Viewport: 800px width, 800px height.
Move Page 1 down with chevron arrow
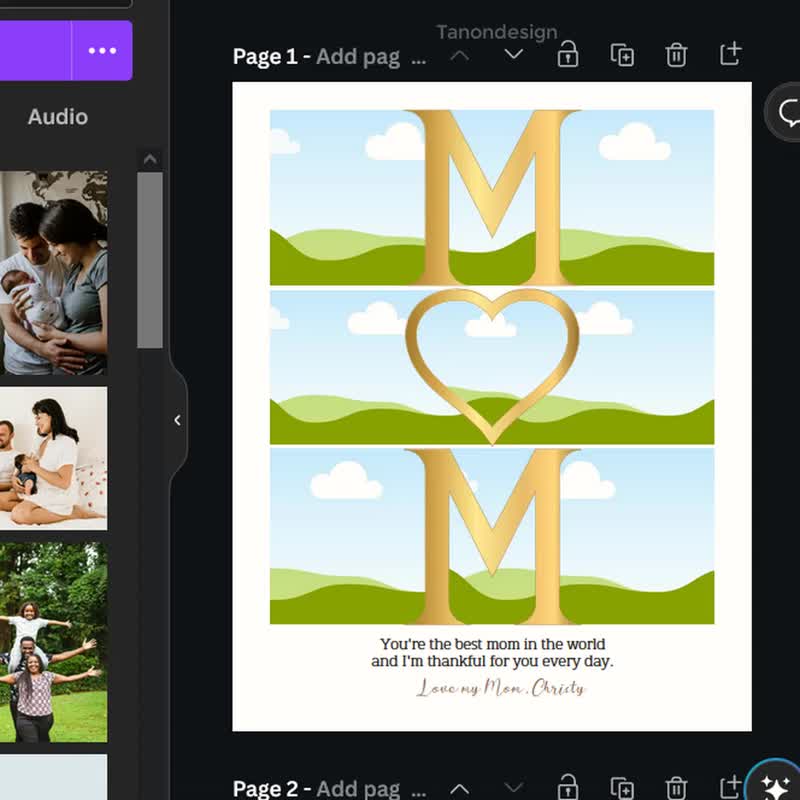pyautogui.click(x=513, y=55)
